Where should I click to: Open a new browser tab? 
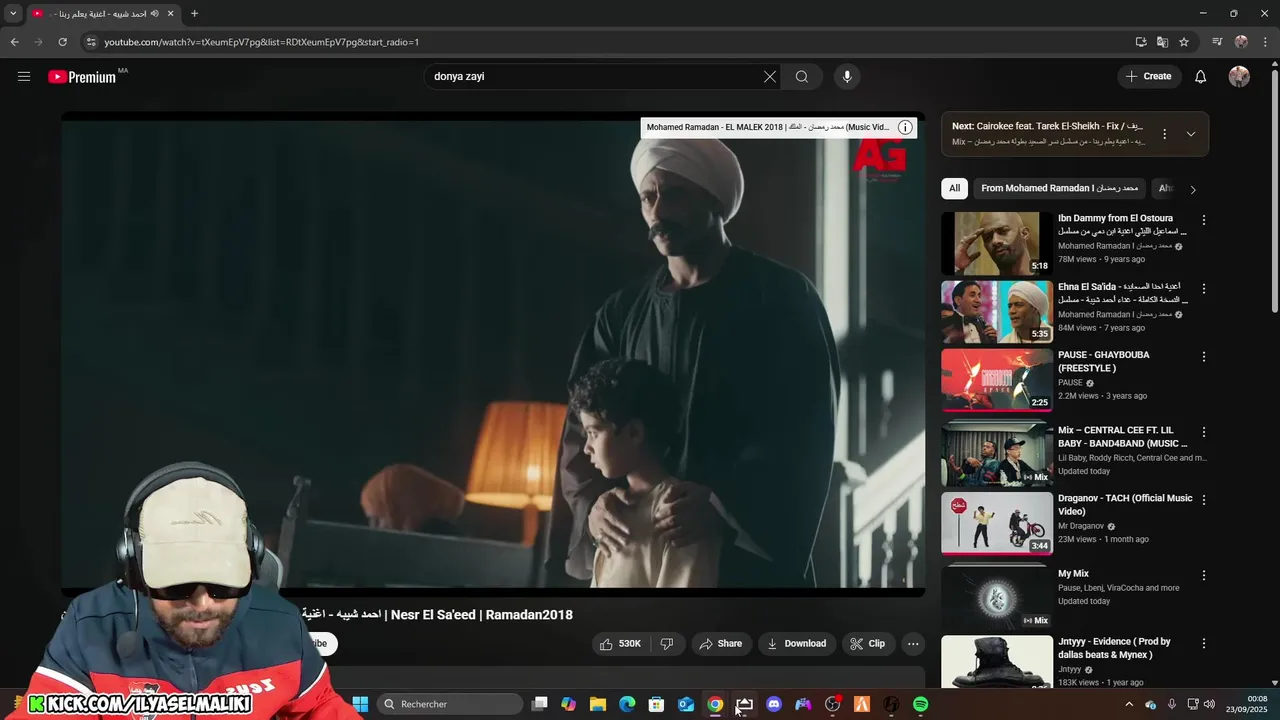coord(194,14)
